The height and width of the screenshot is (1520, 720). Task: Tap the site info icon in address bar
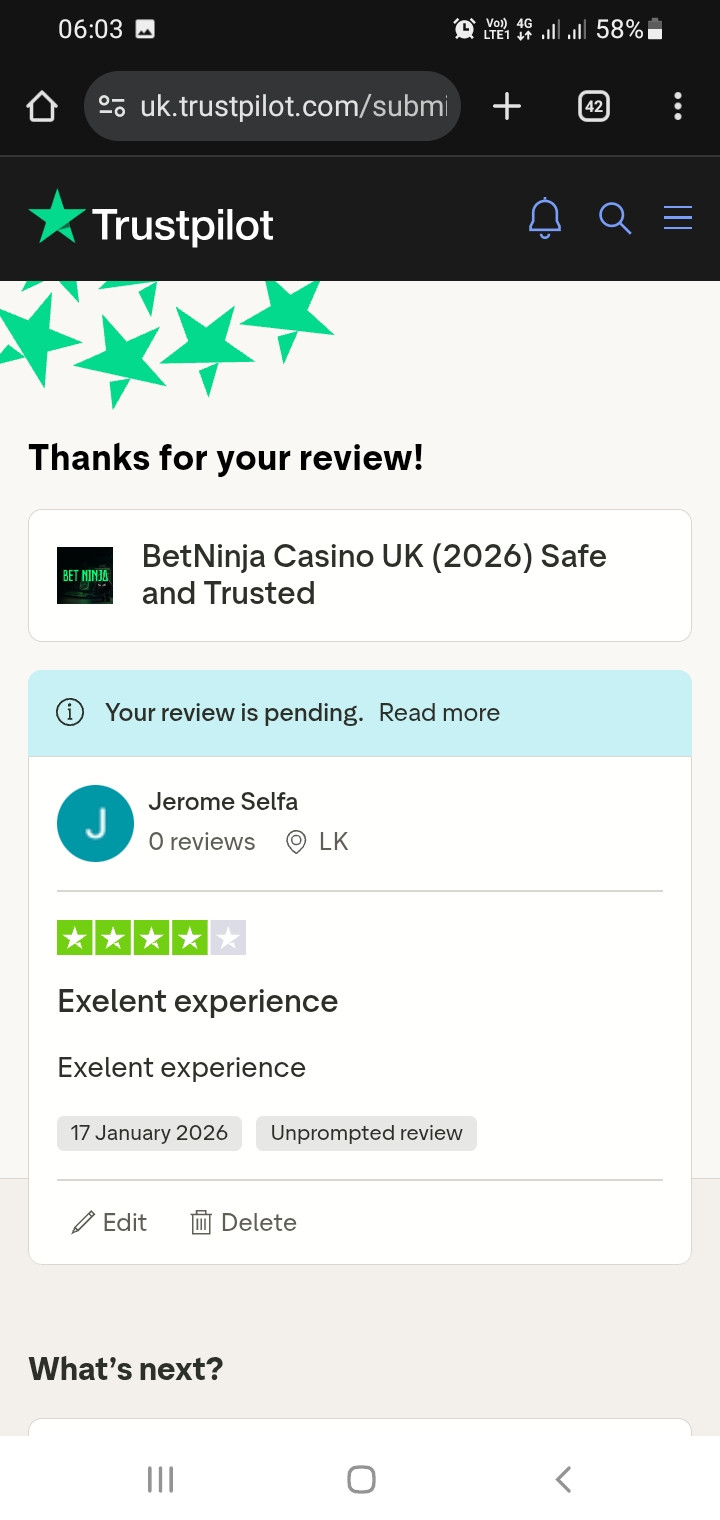click(112, 106)
